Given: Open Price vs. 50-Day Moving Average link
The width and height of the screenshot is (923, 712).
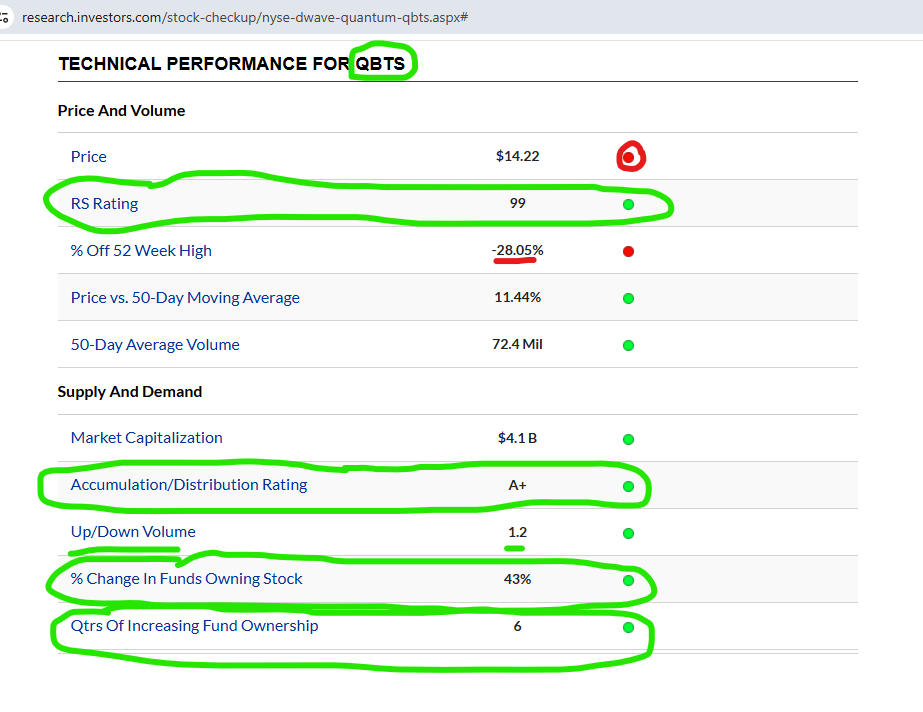Looking at the screenshot, I should tap(185, 298).
